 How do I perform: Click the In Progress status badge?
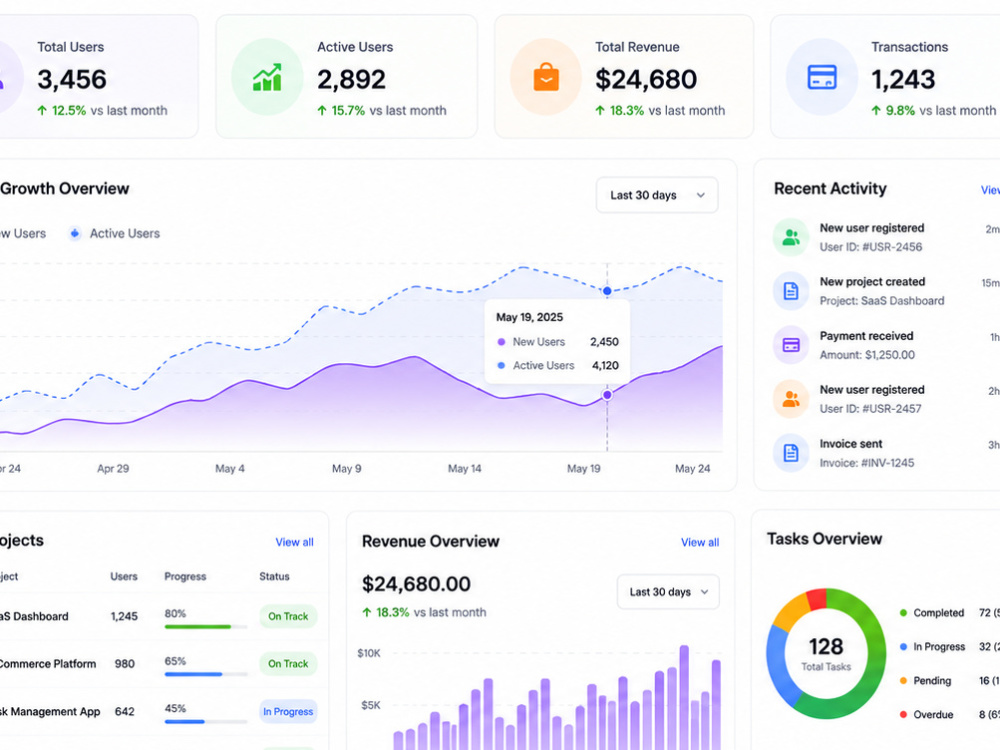coord(288,711)
